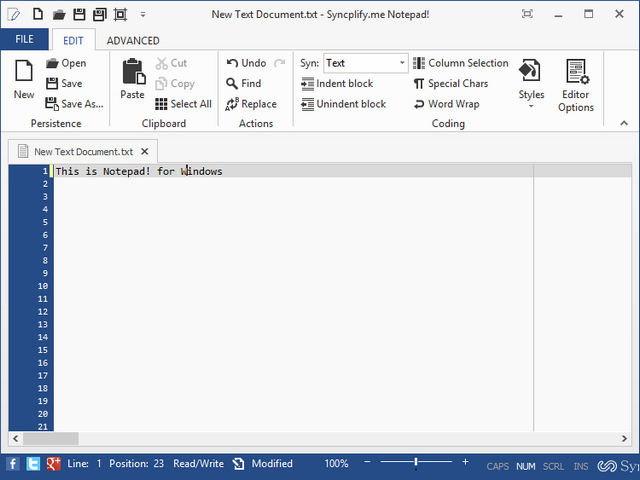Toggle full screen via the title bar frame icon
This screenshot has width=640, height=480.
tap(527, 14)
